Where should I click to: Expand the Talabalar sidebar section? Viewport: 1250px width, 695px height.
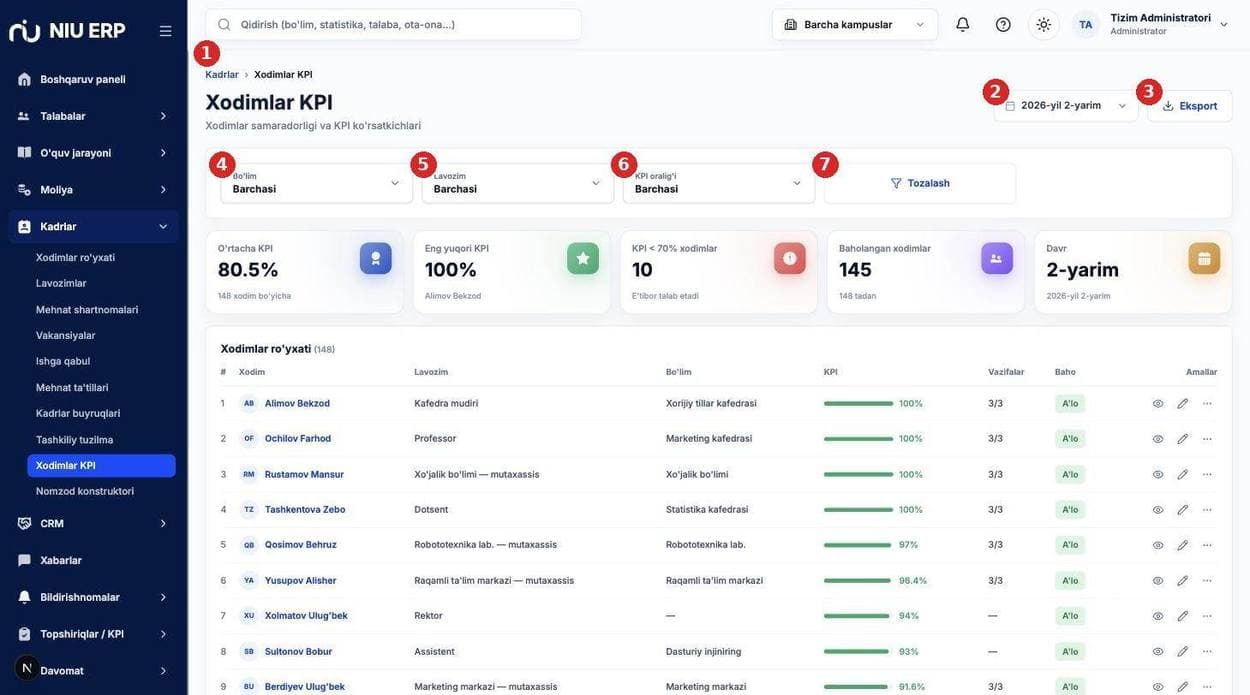click(x=93, y=116)
